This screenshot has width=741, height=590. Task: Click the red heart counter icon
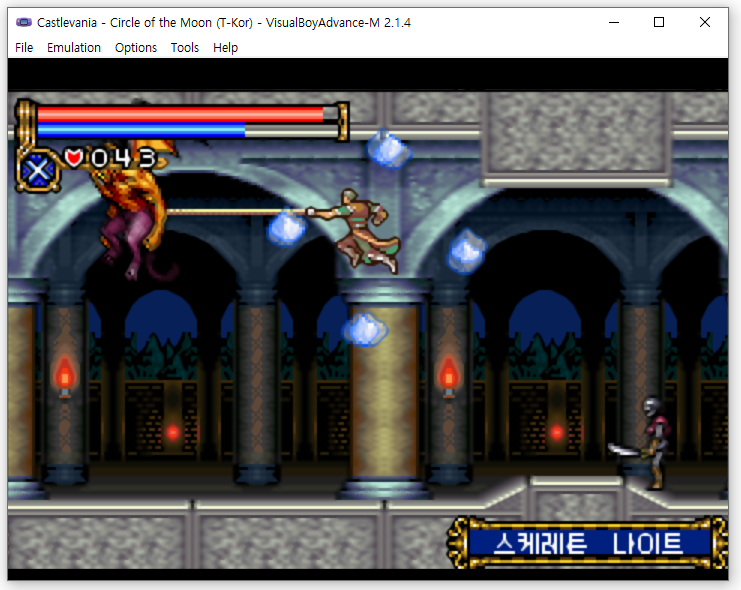[74, 157]
